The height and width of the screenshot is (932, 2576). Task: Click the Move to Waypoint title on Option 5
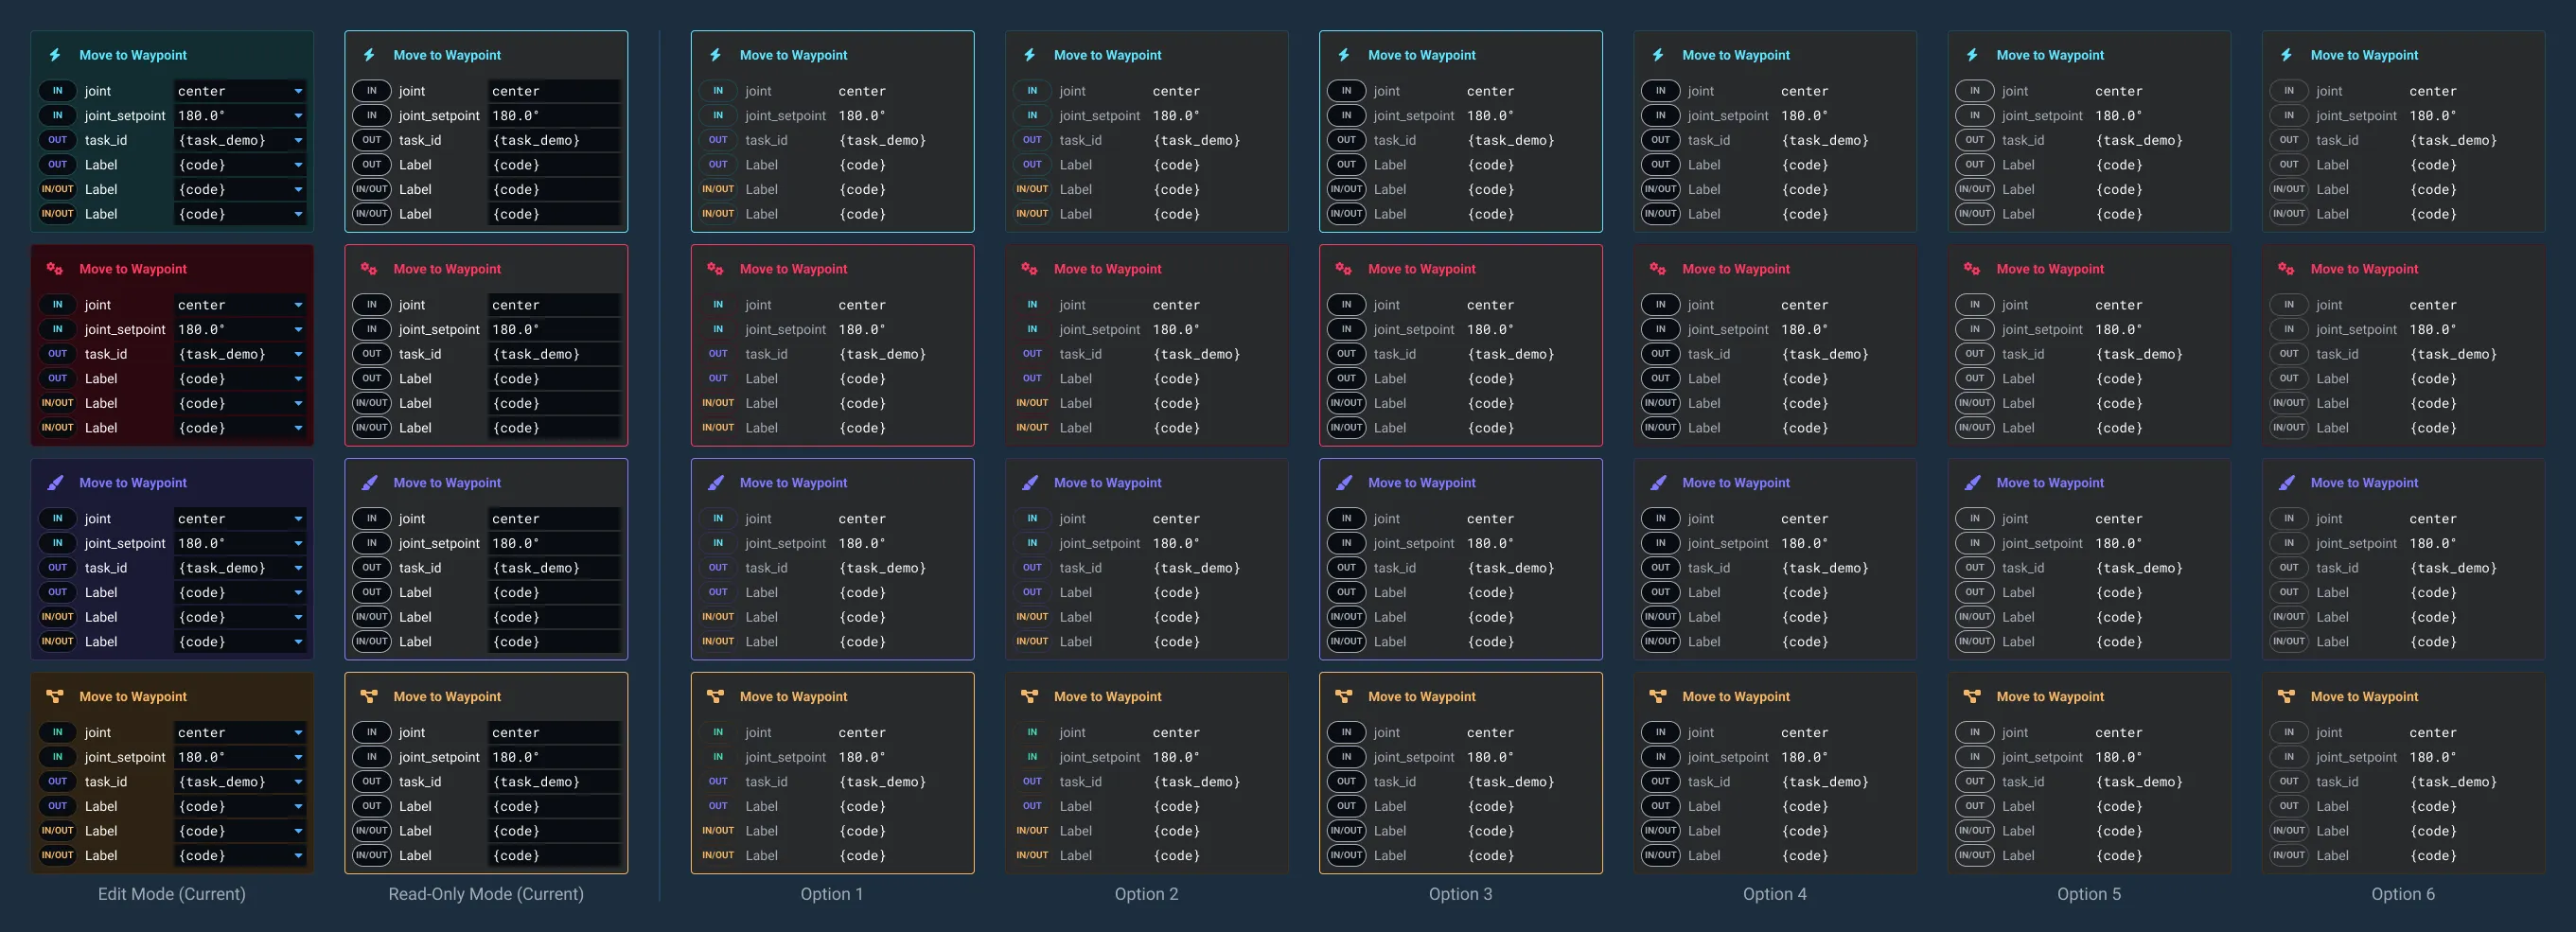(x=2049, y=55)
